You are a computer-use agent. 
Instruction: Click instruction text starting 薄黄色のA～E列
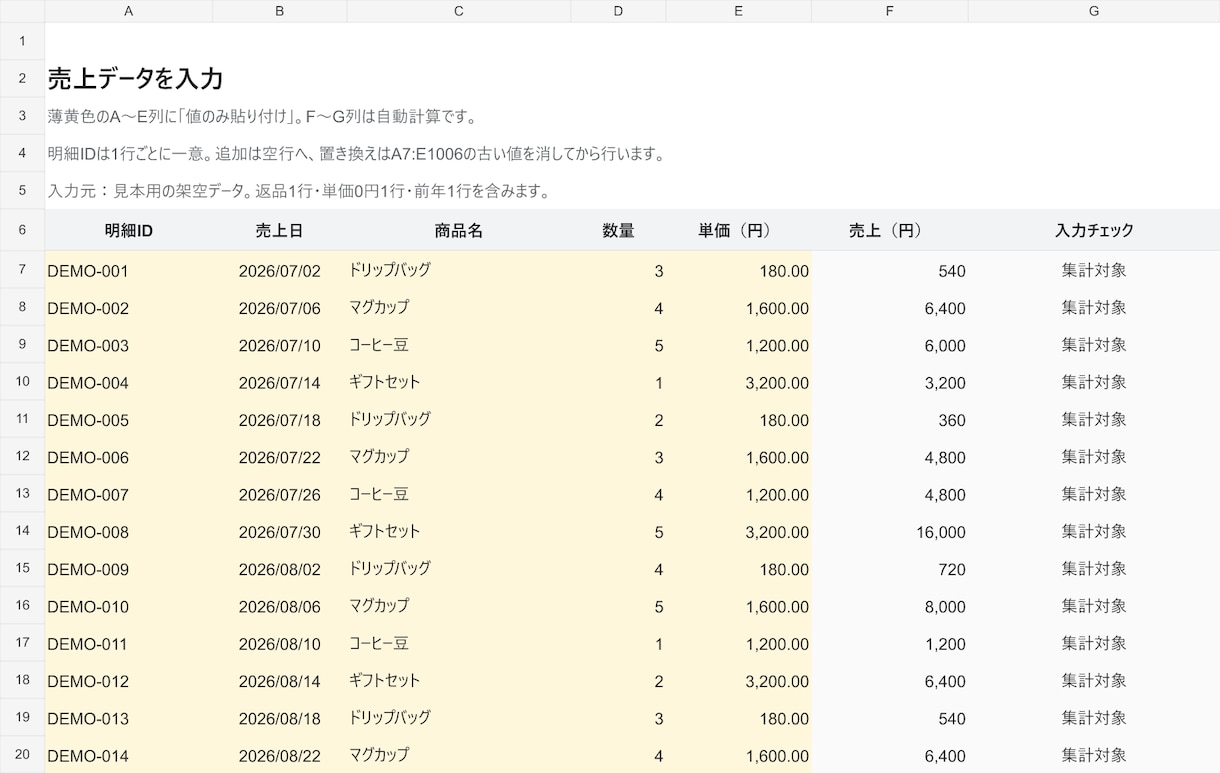click(x=262, y=116)
